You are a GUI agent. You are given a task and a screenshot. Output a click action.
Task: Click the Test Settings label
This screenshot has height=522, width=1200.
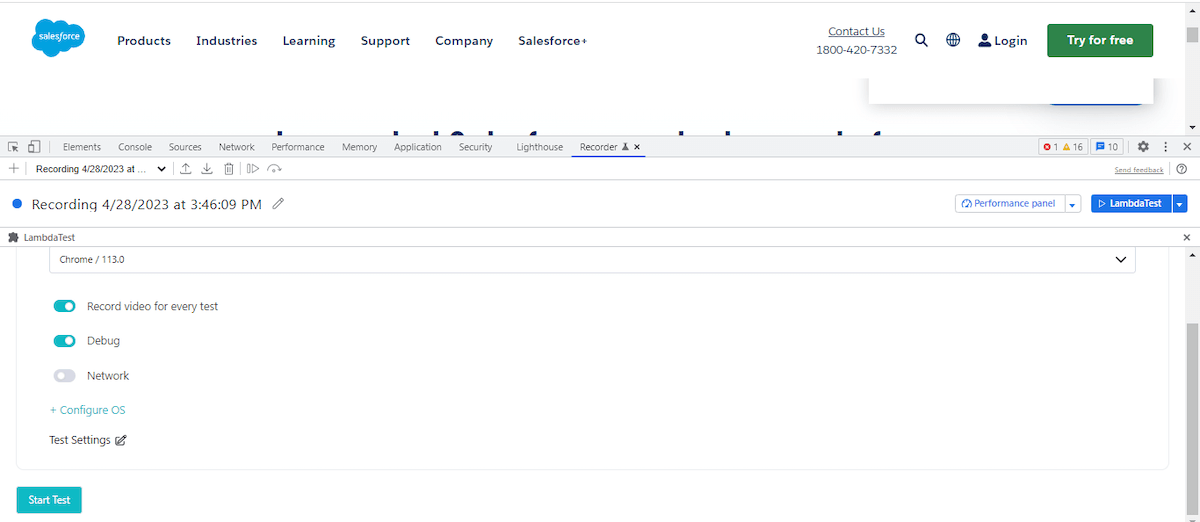[80, 440]
